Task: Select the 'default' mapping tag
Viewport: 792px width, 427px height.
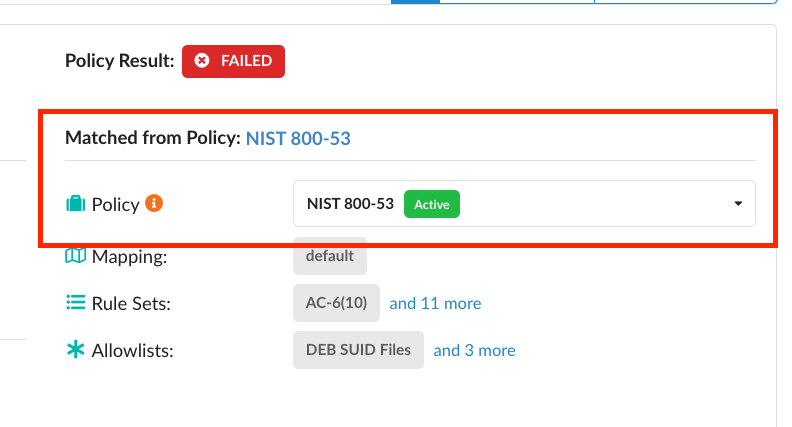Action: pos(330,256)
